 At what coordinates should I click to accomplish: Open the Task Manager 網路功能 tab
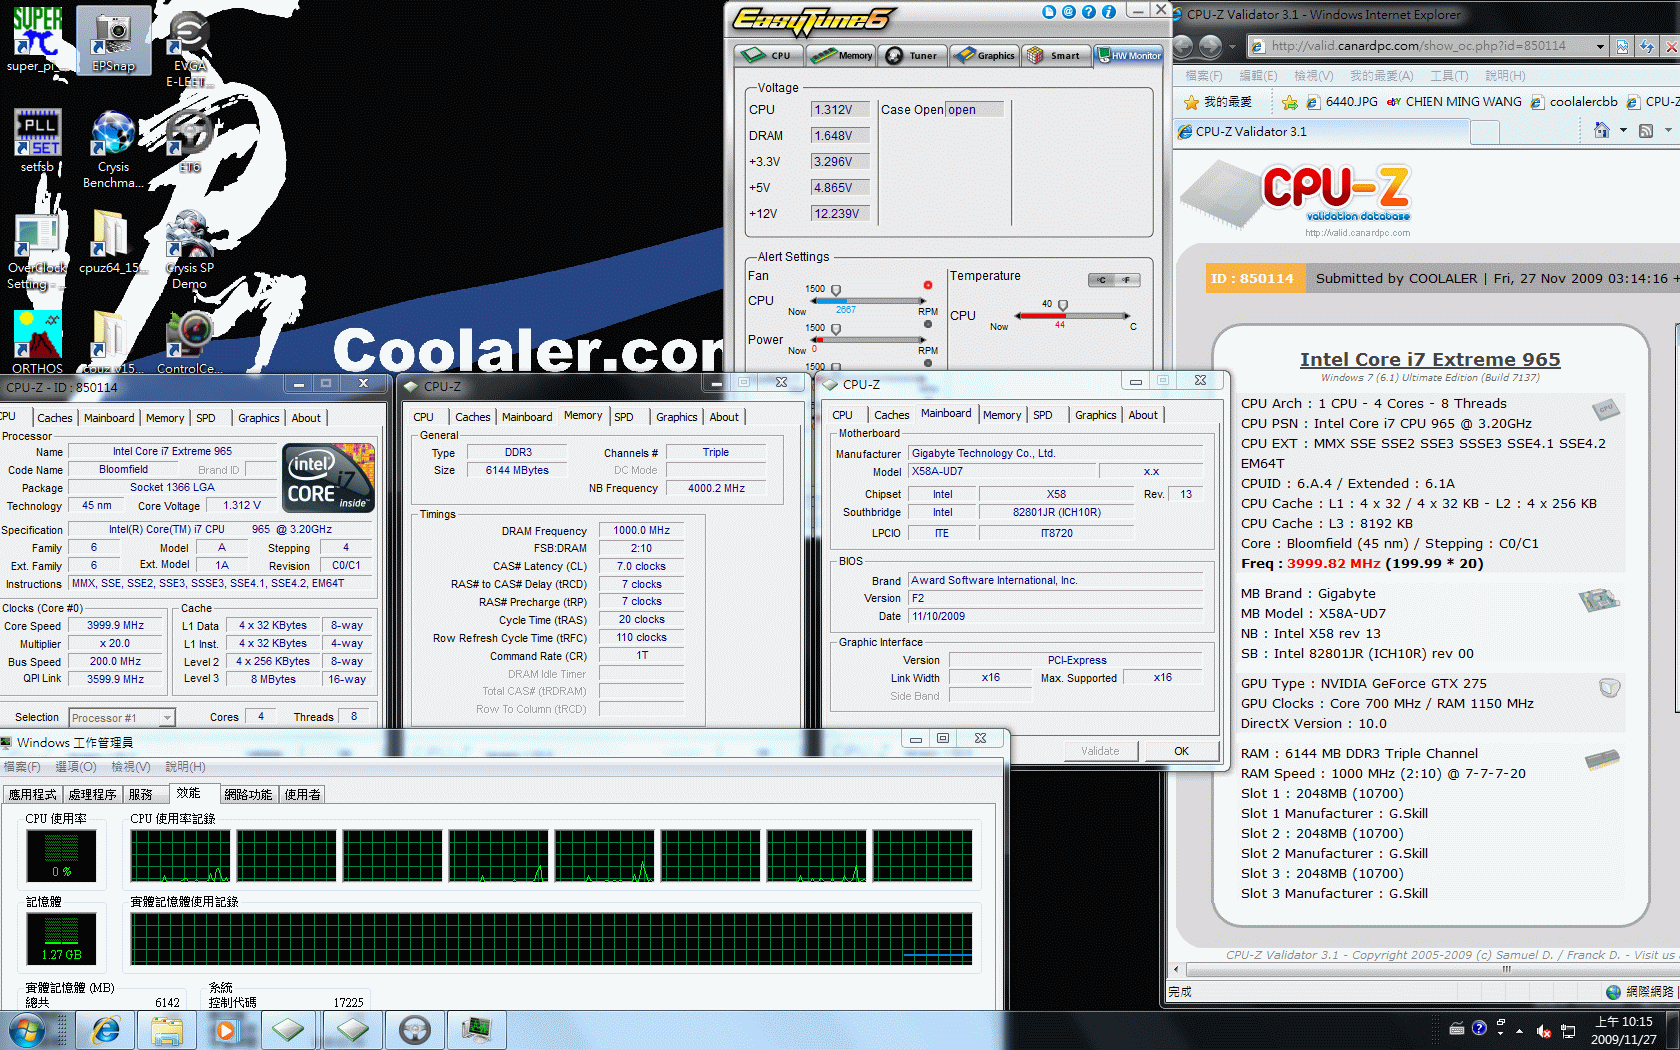coord(248,794)
